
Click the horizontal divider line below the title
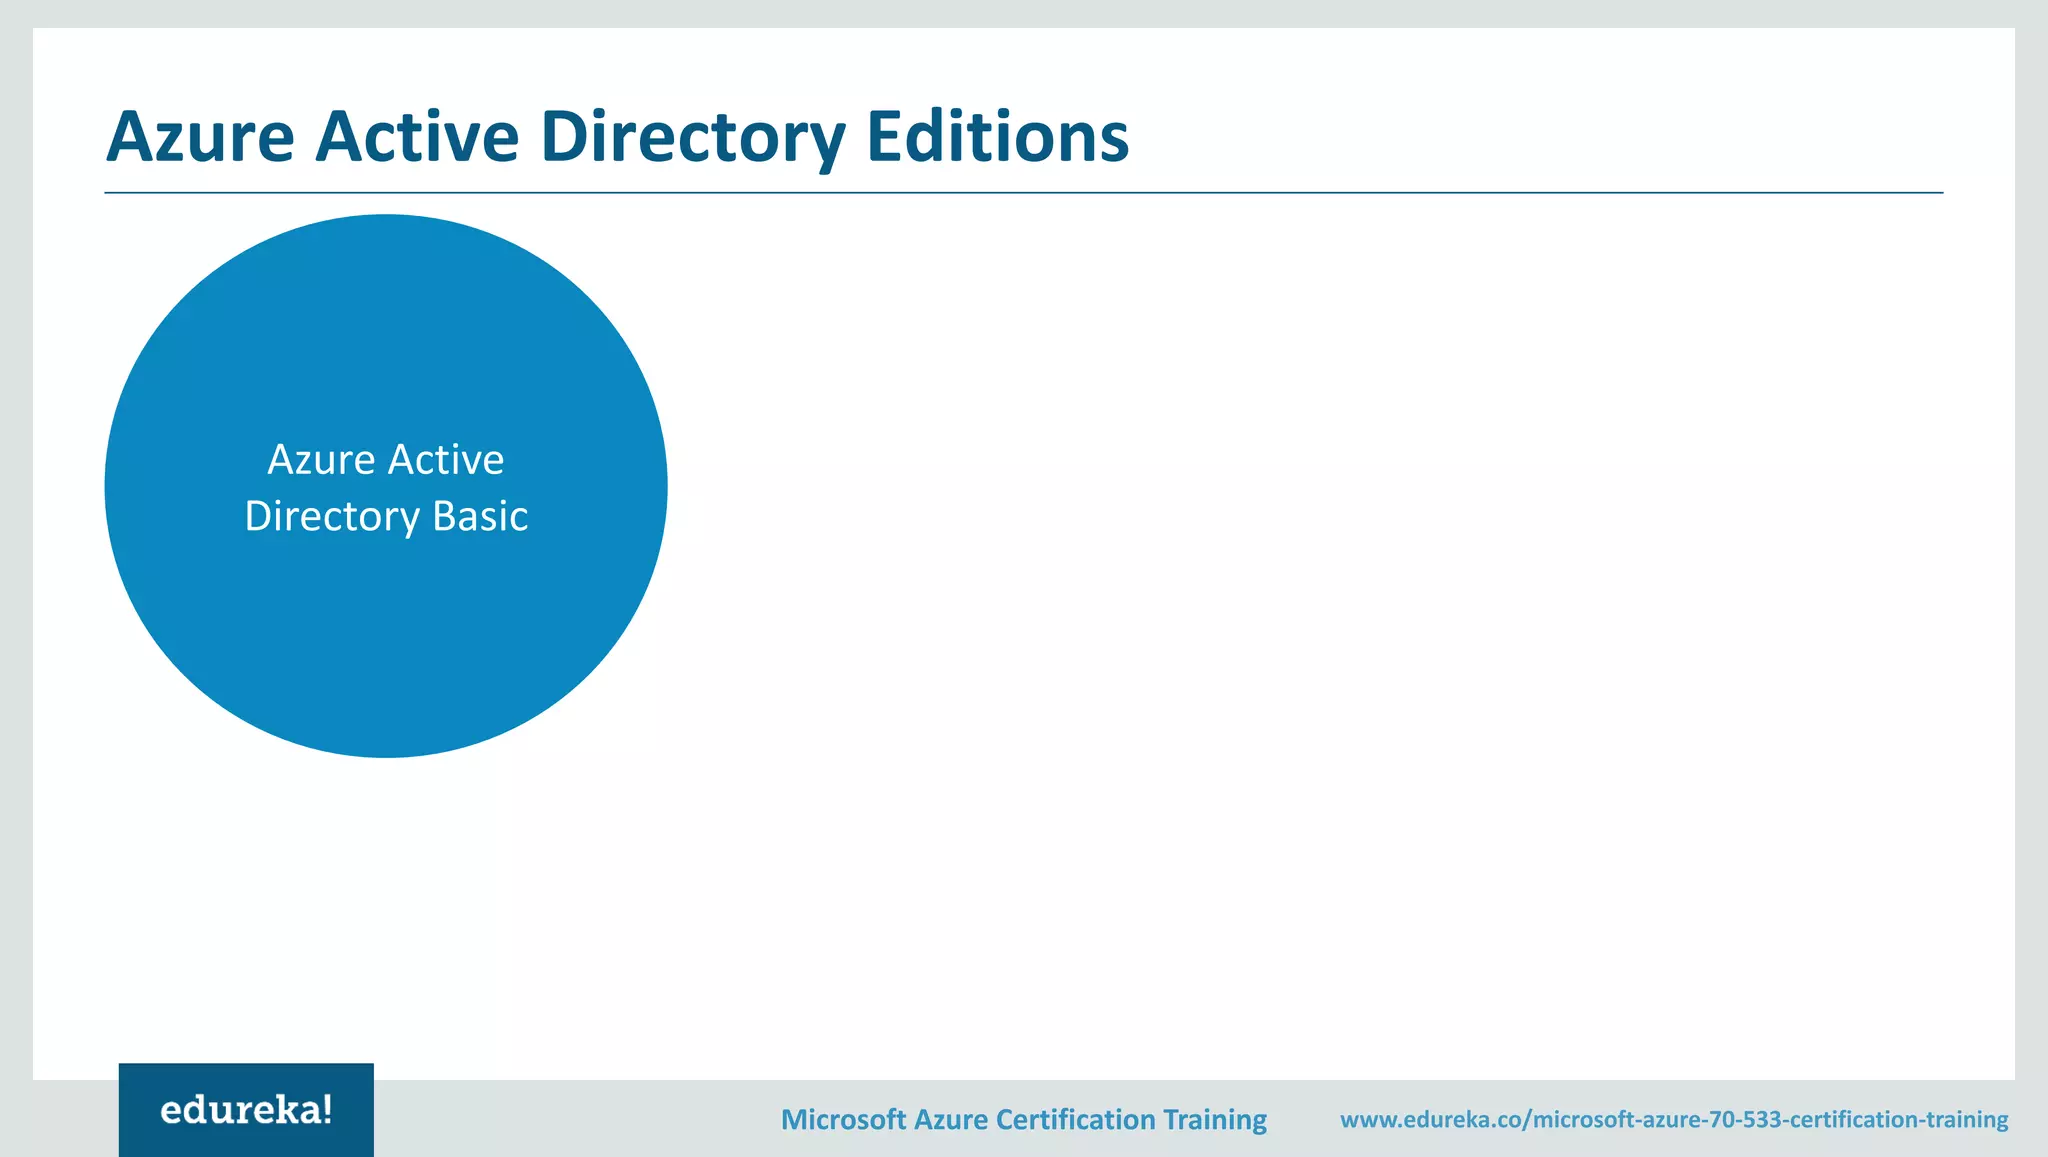(x=1023, y=192)
